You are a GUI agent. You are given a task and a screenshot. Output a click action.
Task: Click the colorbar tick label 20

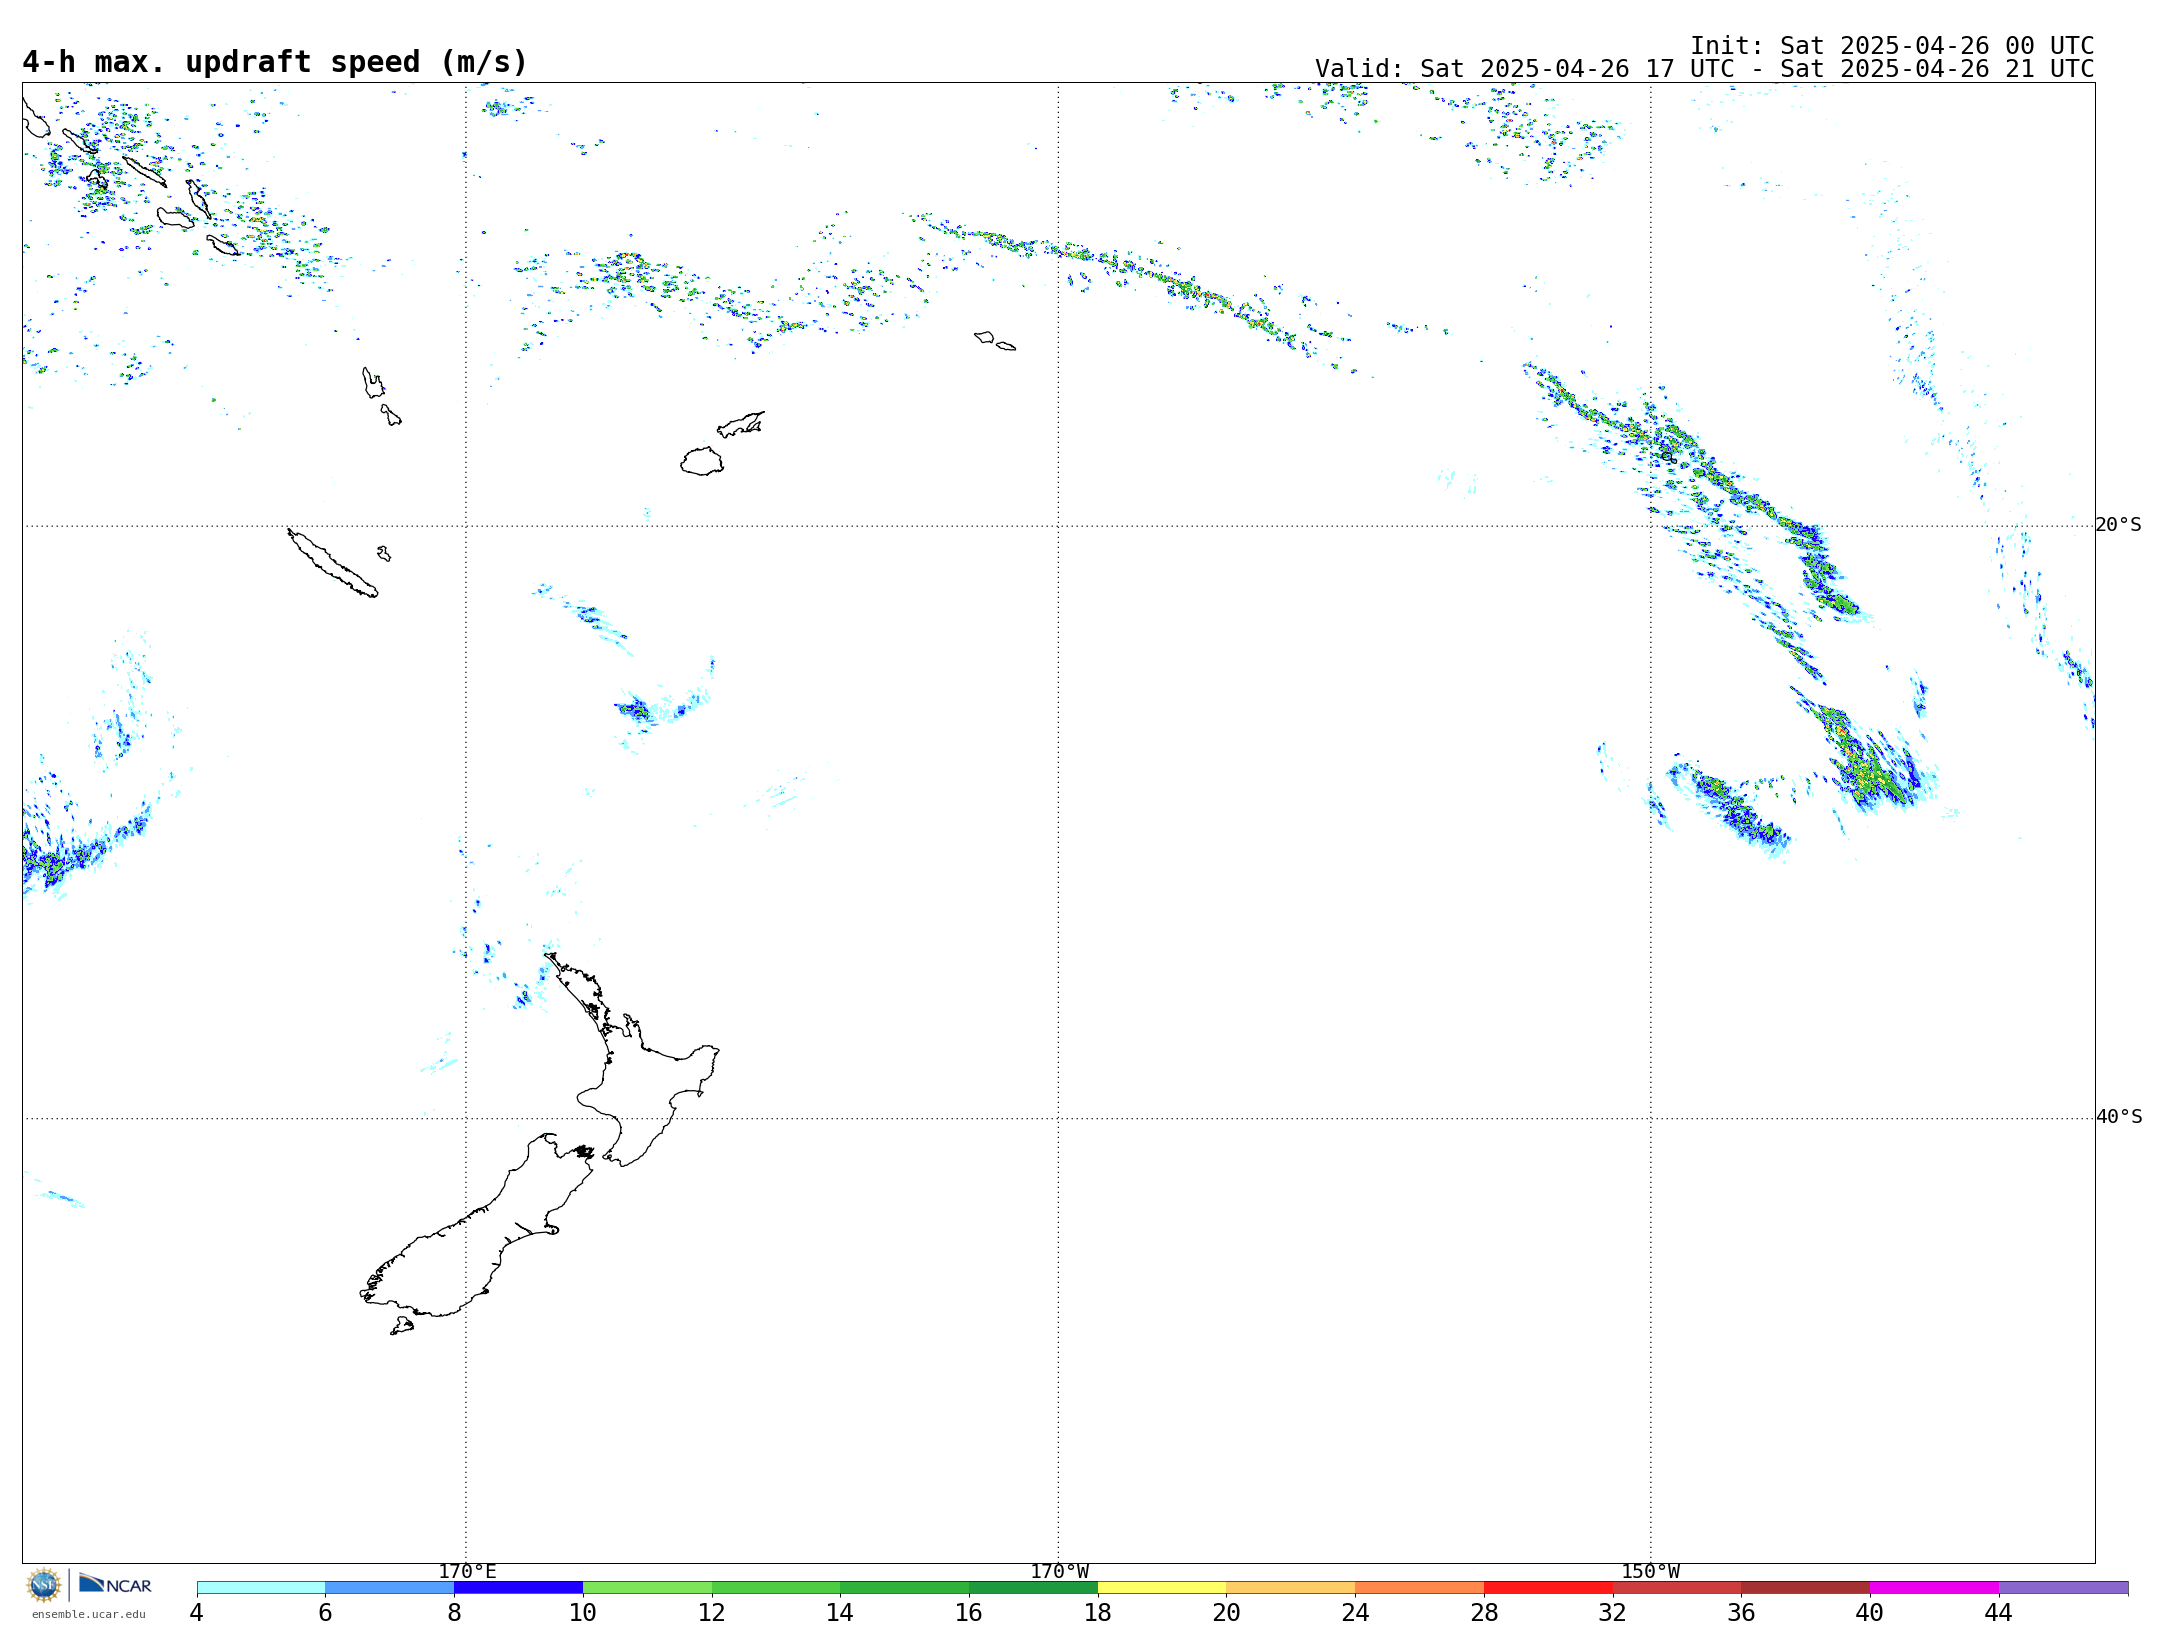pos(1227,1612)
